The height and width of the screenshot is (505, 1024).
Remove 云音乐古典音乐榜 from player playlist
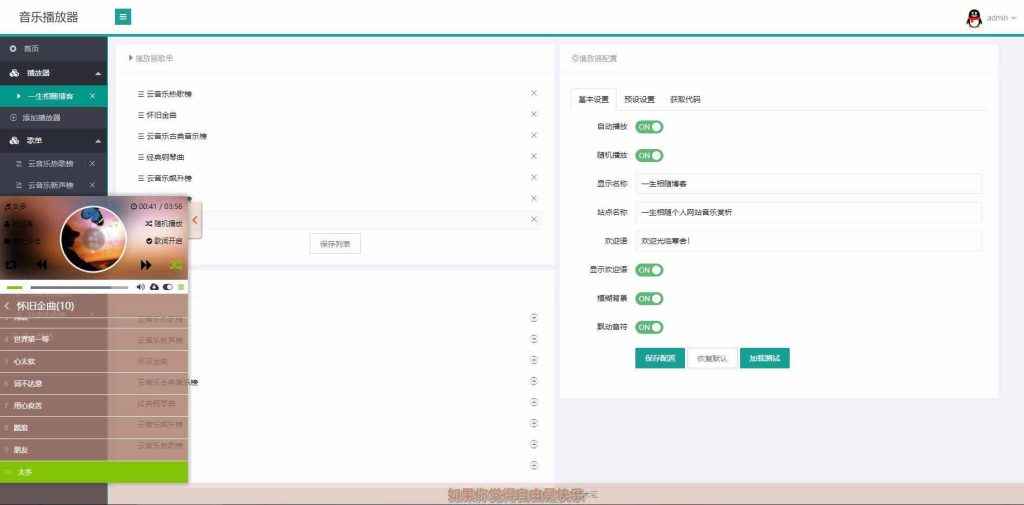[x=534, y=135]
